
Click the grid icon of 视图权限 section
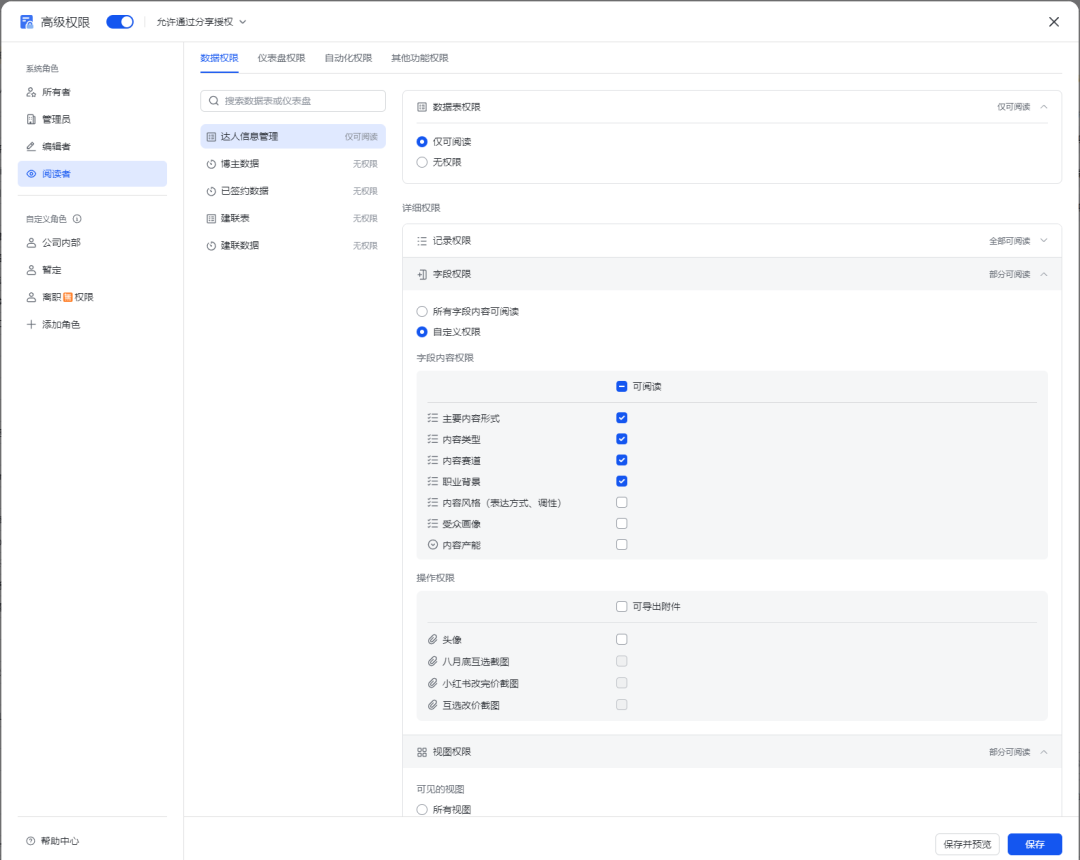[422, 752]
